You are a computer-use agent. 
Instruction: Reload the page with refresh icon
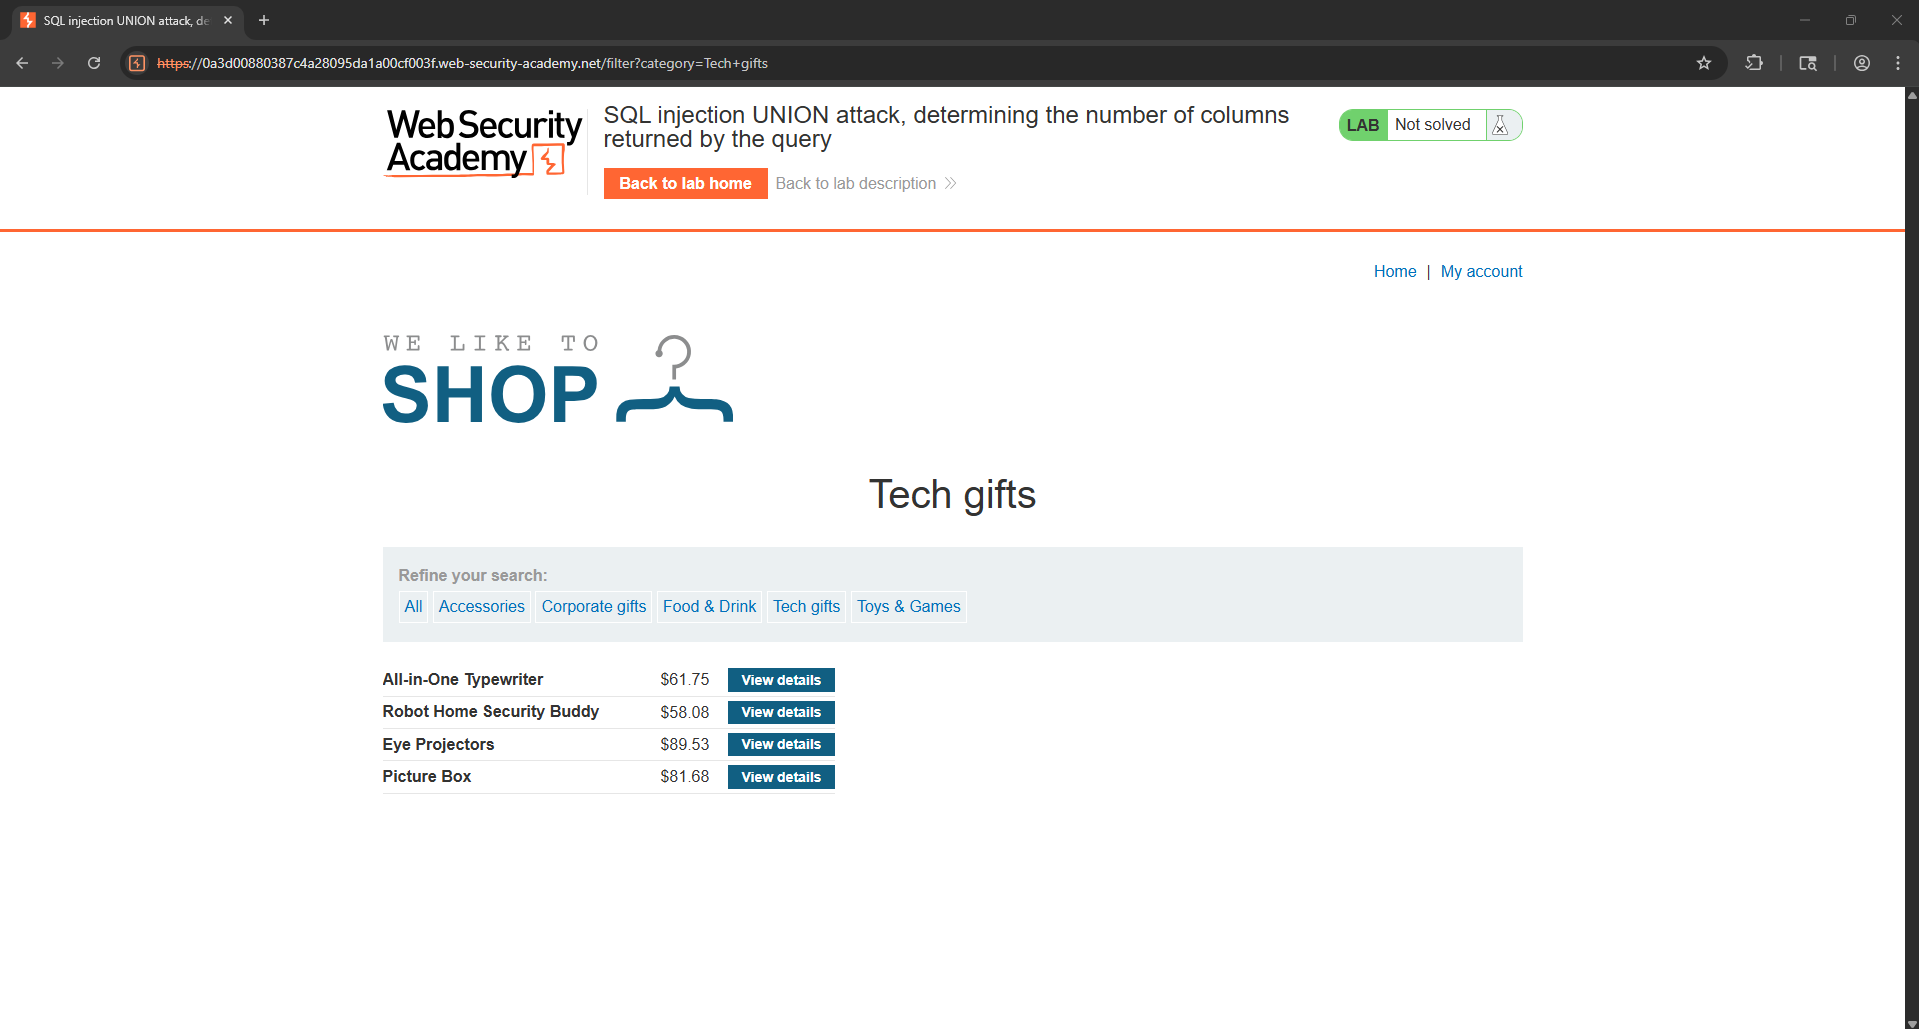pos(94,63)
